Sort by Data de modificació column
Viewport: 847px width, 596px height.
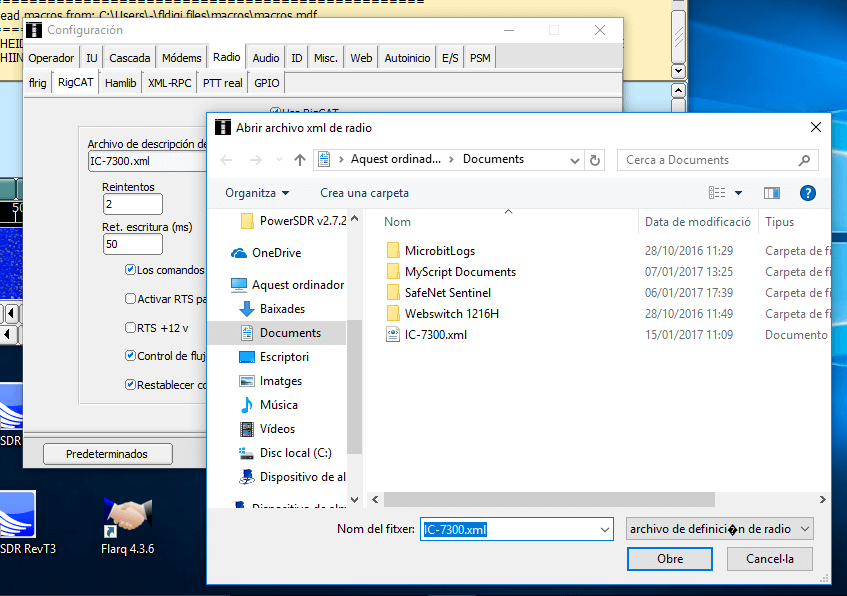point(697,222)
